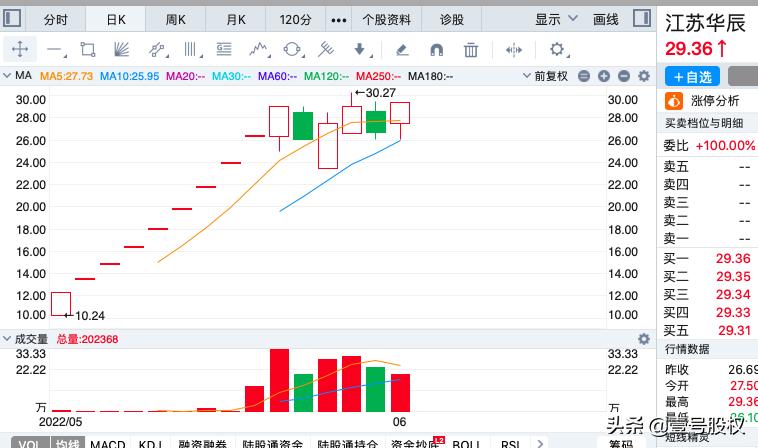Select the fan lines drawing tool
The width and height of the screenshot is (758, 448).
click(121, 49)
